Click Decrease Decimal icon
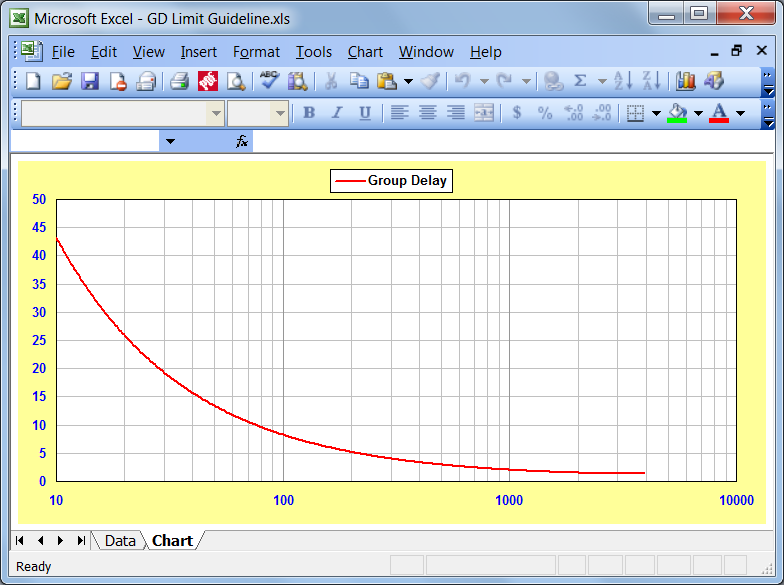Viewport: 784px width, 585px height. pyautogui.click(x=602, y=113)
